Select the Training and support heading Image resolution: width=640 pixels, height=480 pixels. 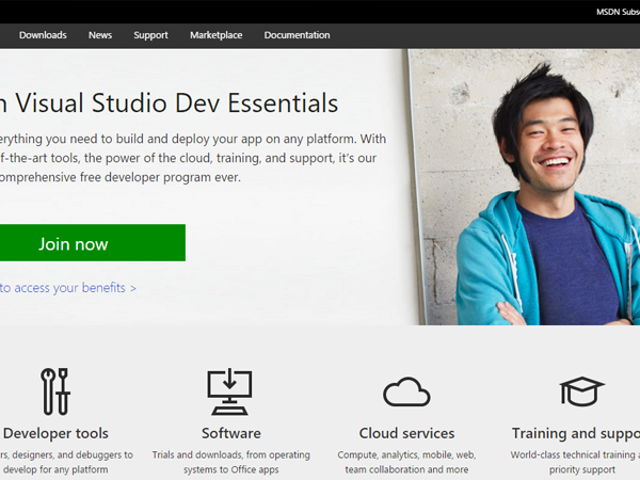pyautogui.click(x=576, y=433)
